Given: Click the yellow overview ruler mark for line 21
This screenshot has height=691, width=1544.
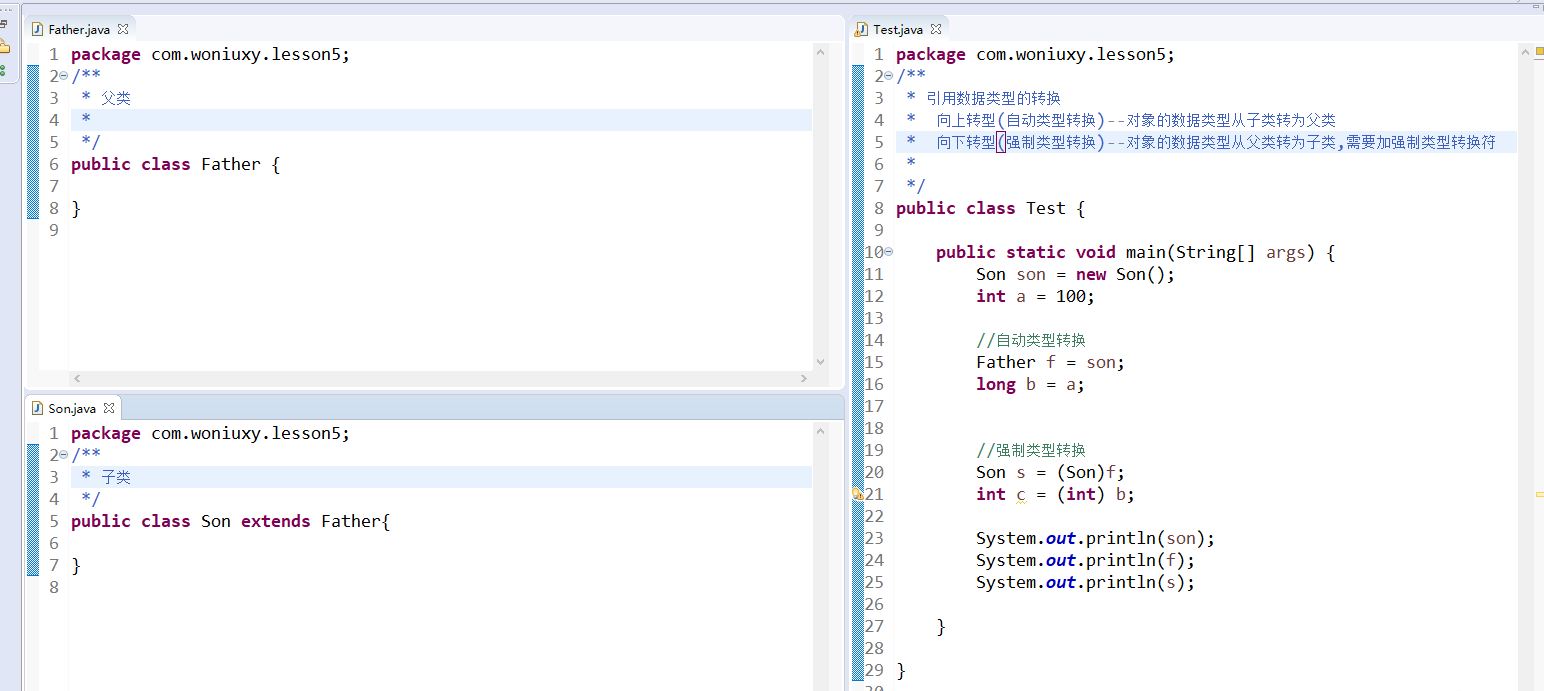Looking at the screenshot, I should tap(1539, 494).
